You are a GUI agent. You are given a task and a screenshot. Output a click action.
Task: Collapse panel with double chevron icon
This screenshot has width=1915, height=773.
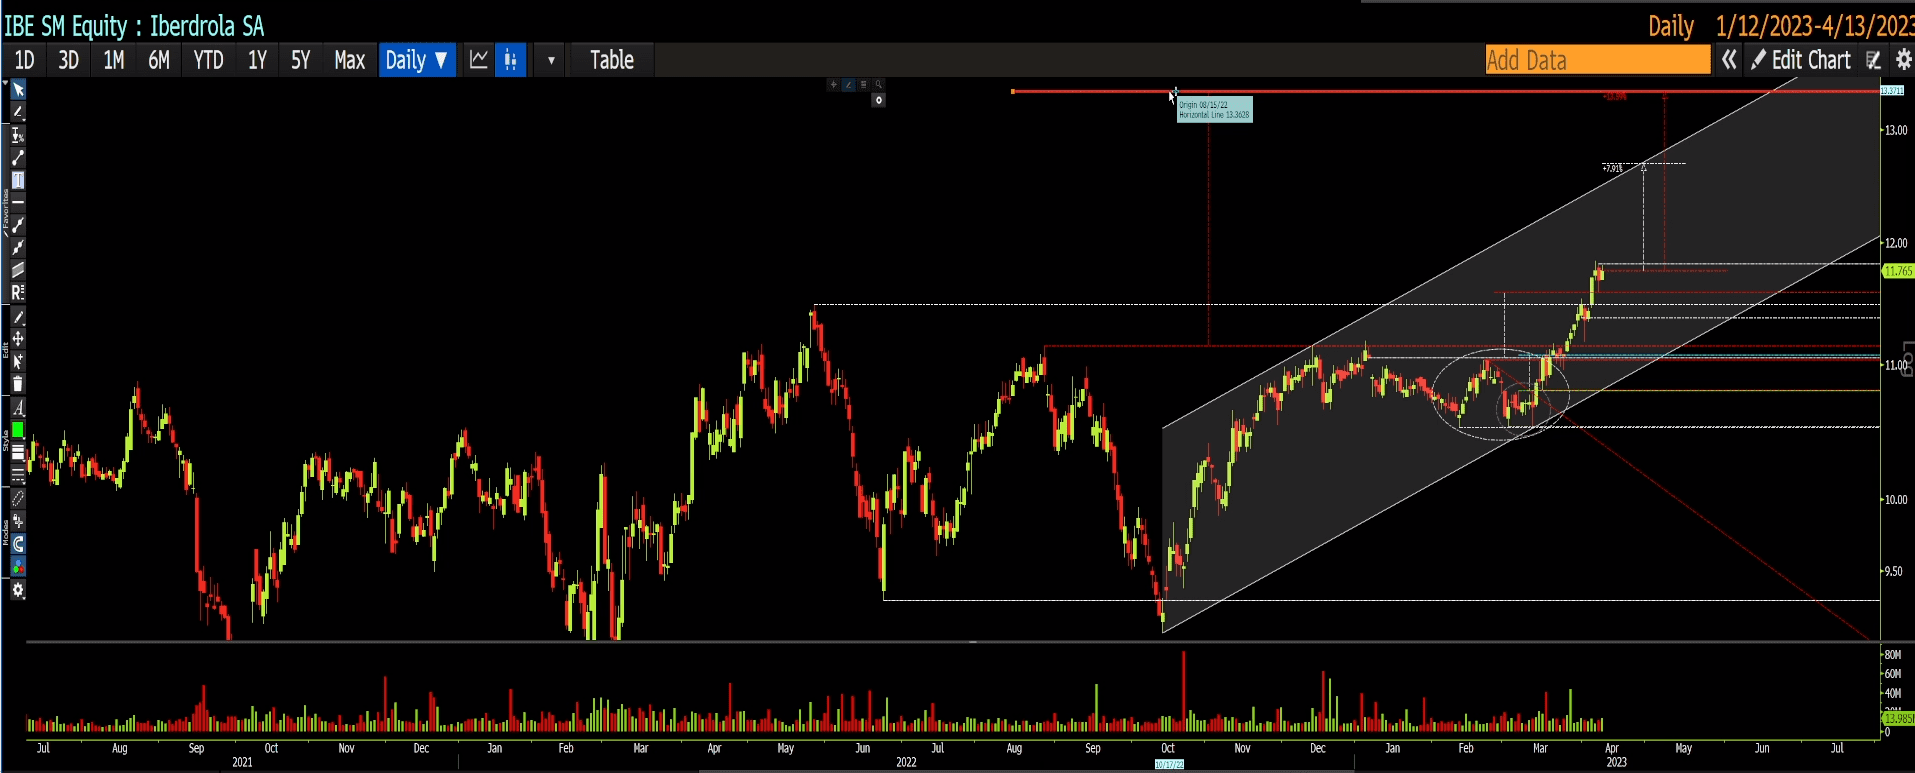(1729, 60)
